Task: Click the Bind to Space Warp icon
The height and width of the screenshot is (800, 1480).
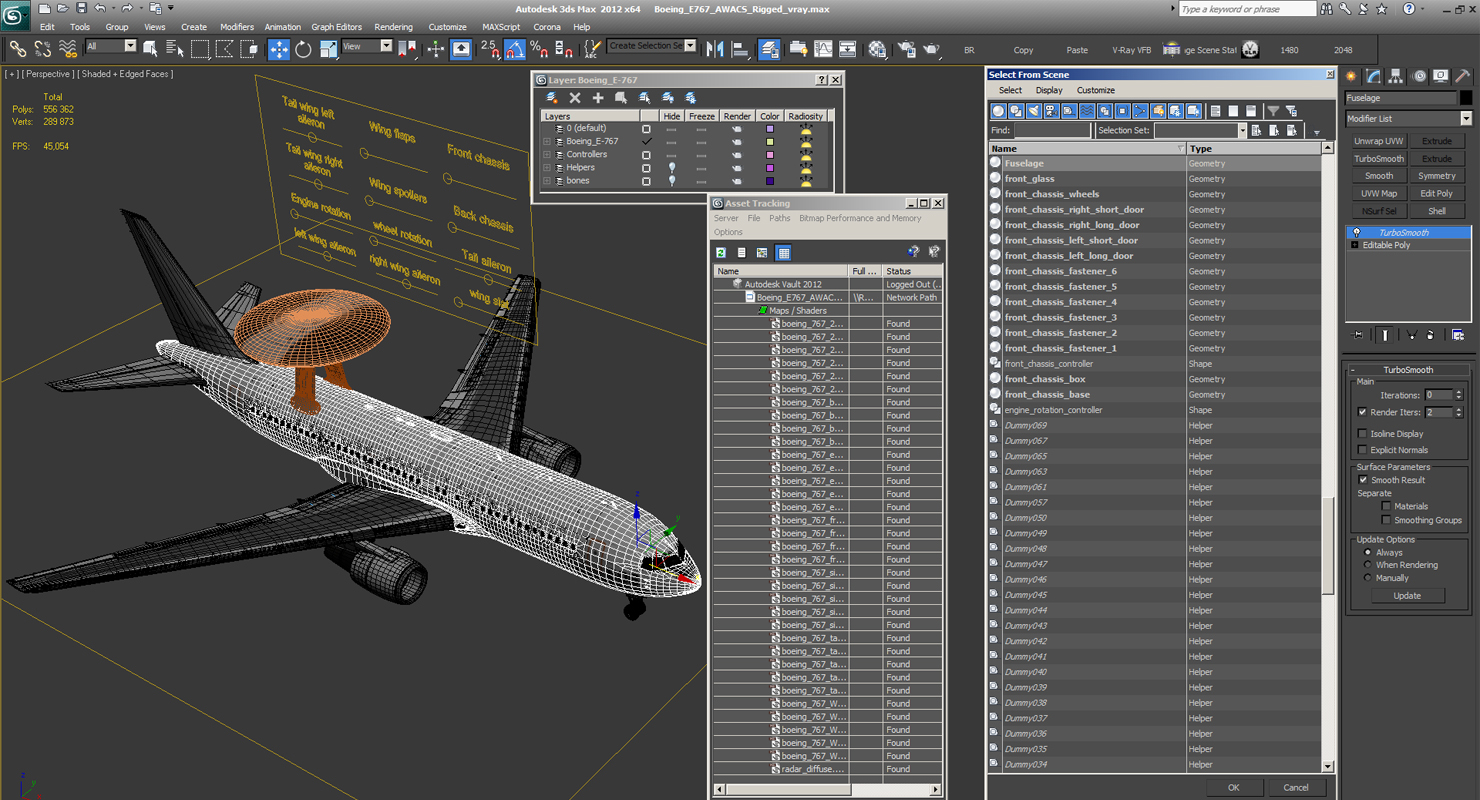Action: [x=68, y=48]
